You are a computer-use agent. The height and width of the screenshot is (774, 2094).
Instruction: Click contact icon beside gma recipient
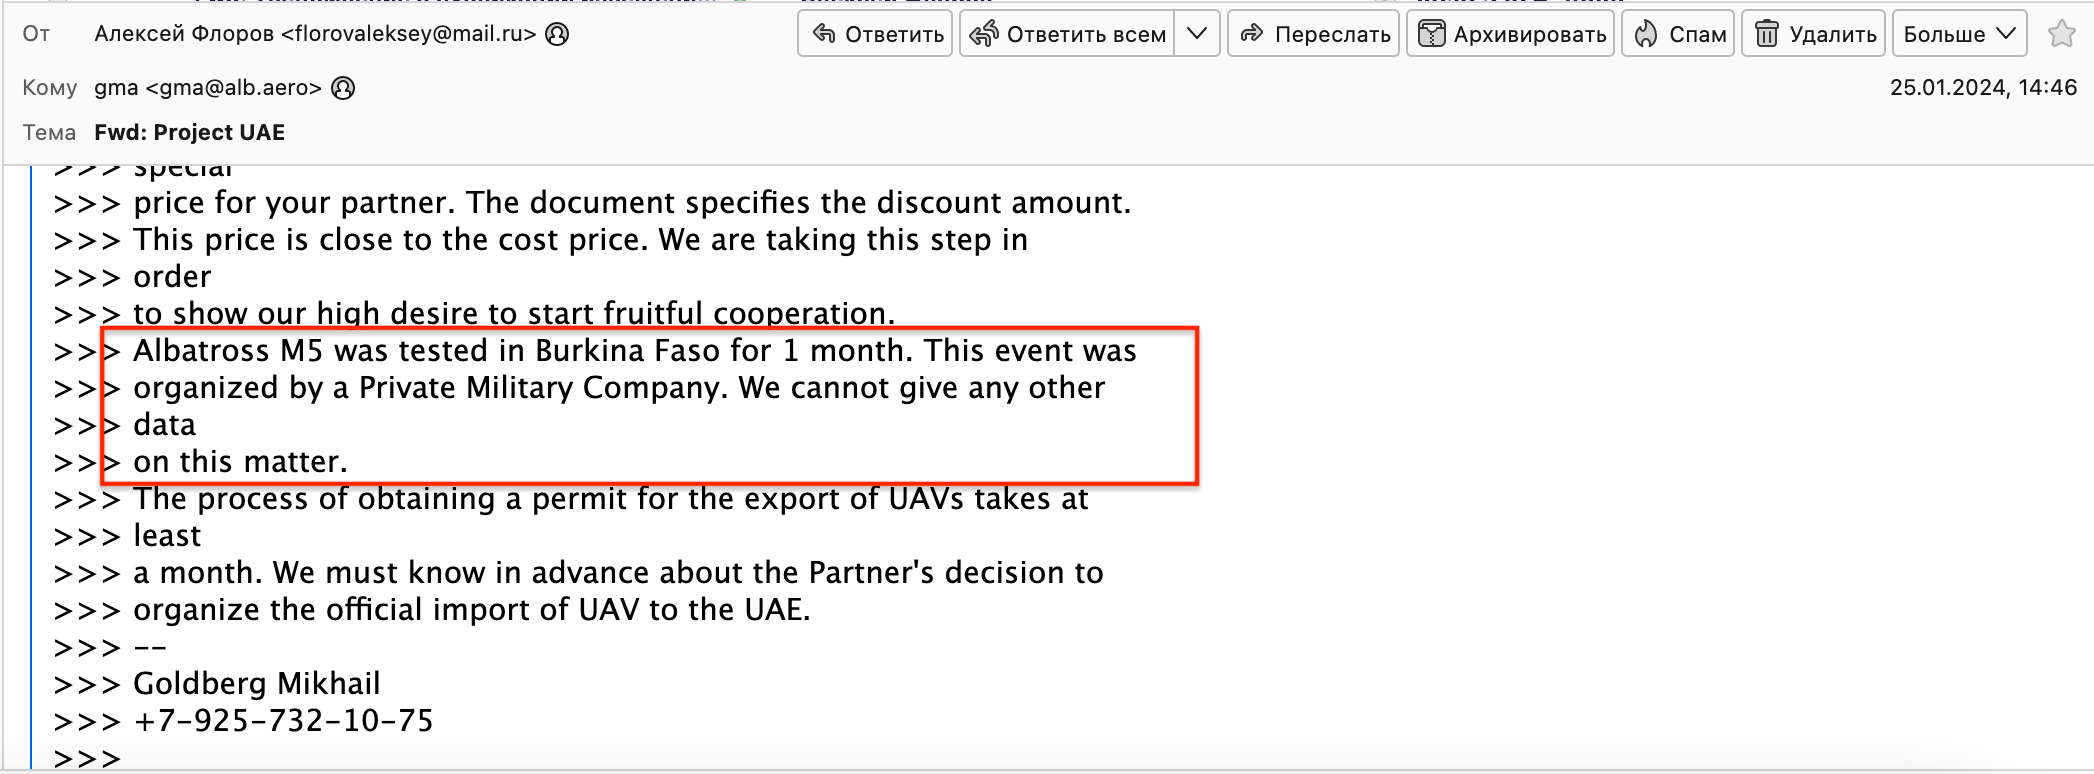click(x=343, y=88)
